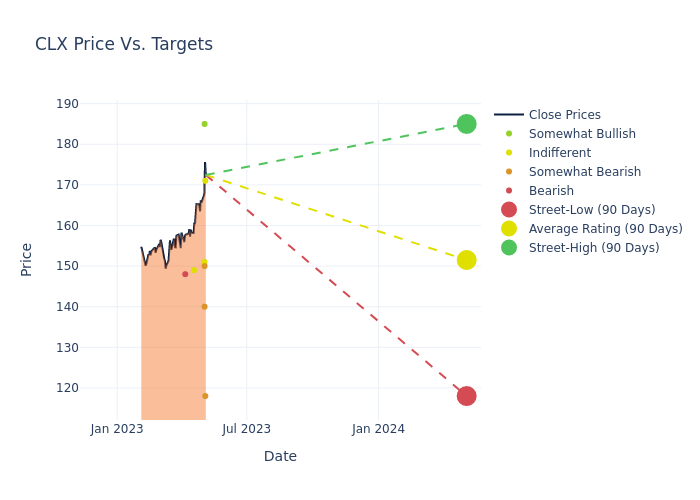Click the Jul 2023 x-axis label

point(246,429)
